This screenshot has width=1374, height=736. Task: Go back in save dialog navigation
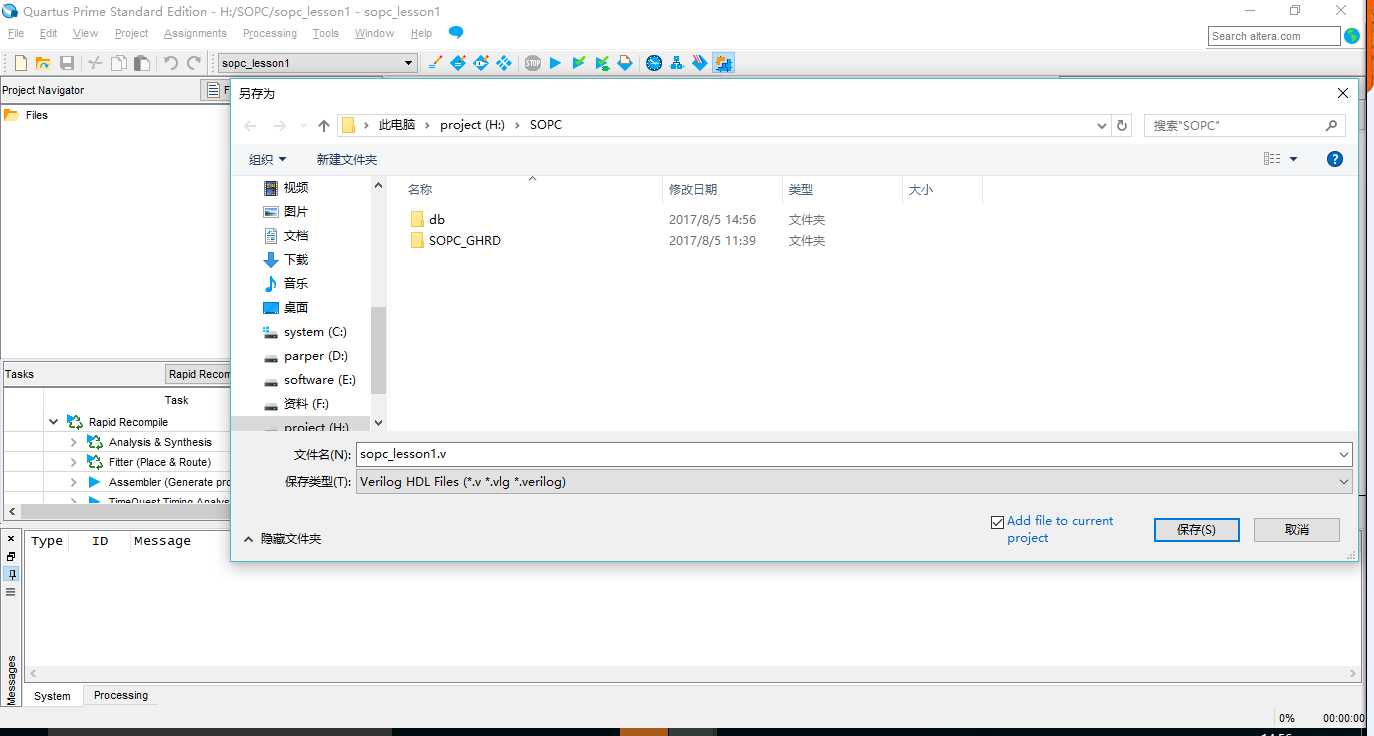[250, 126]
